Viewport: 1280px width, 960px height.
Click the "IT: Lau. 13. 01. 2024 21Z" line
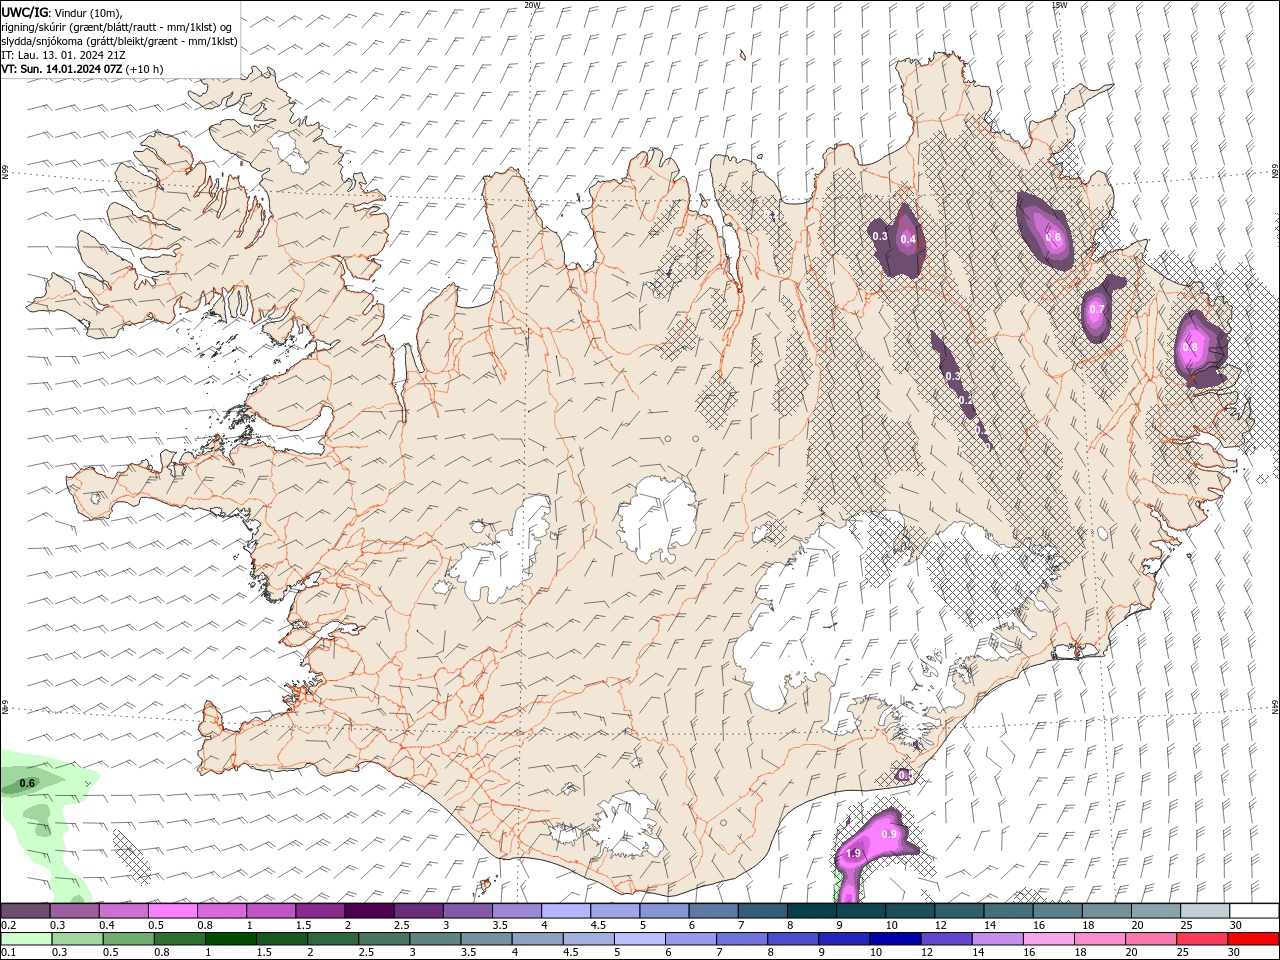[x=63, y=55]
